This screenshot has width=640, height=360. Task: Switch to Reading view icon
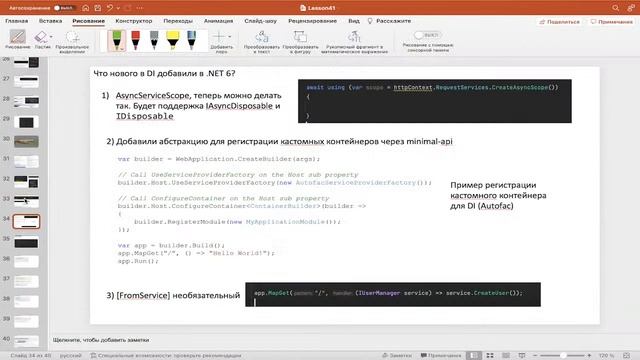pos(506,356)
